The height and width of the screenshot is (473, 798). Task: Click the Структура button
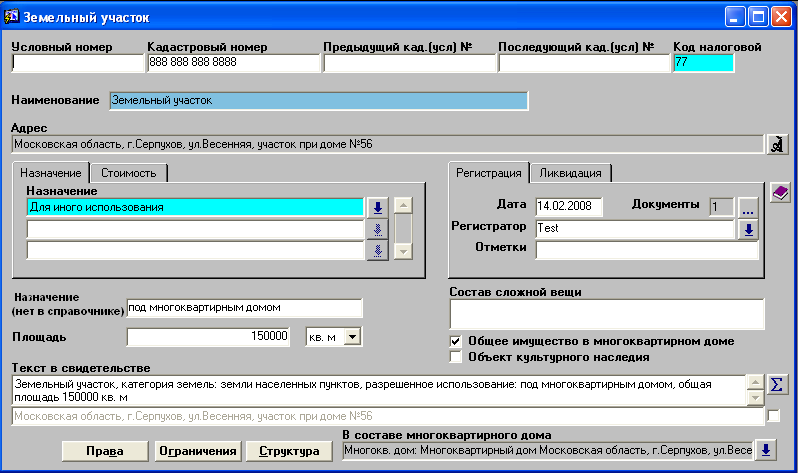tap(289, 451)
